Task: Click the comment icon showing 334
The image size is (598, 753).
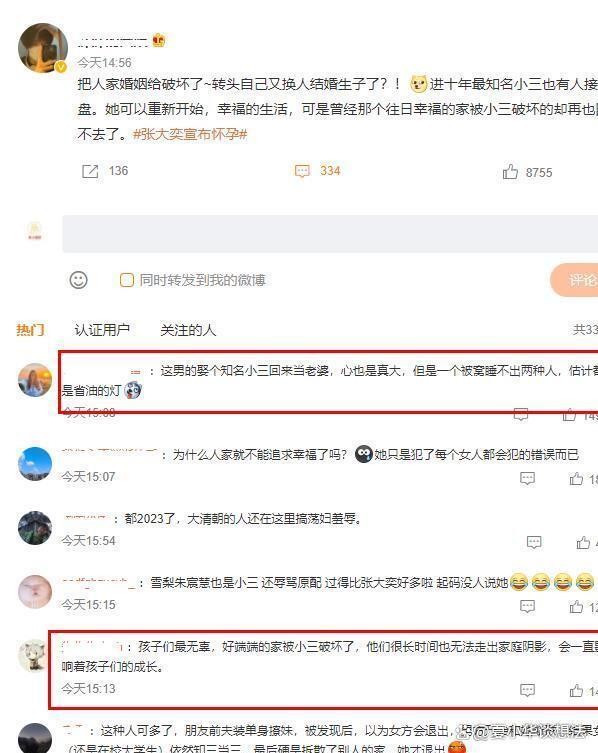Action: pyautogui.click(x=302, y=171)
